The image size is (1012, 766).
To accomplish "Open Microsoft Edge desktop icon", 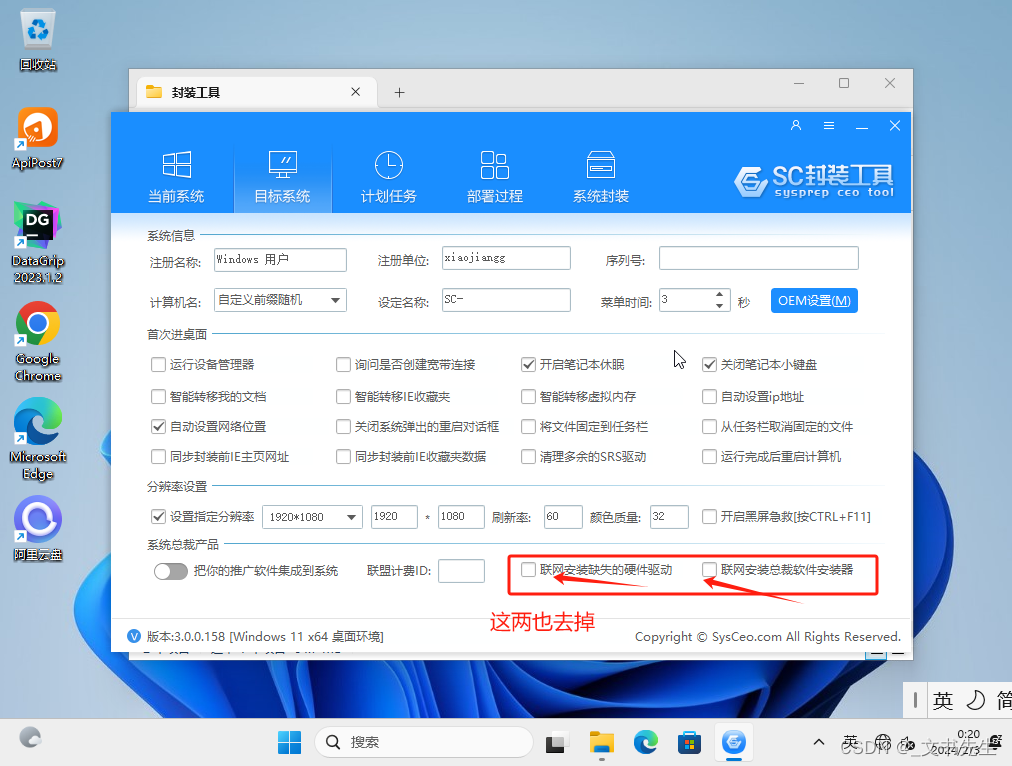I will (38, 439).
